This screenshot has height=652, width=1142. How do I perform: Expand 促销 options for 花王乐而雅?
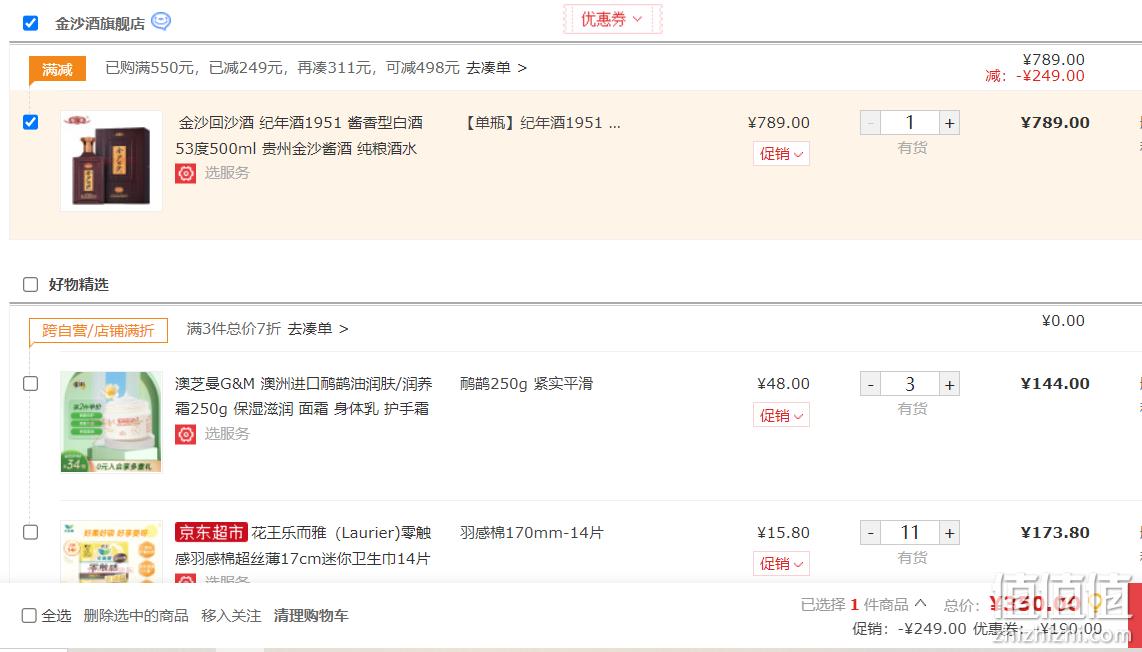pos(781,563)
